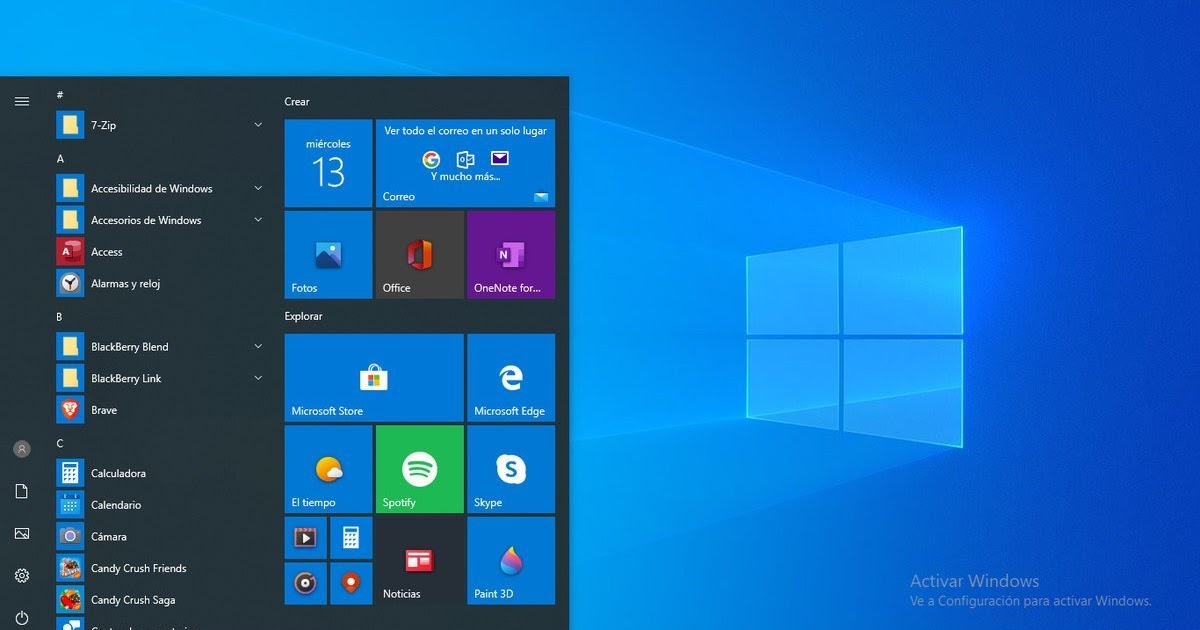The width and height of the screenshot is (1200, 630).
Task: Open the Microsoft Store tile
Action: pos(373,377)
